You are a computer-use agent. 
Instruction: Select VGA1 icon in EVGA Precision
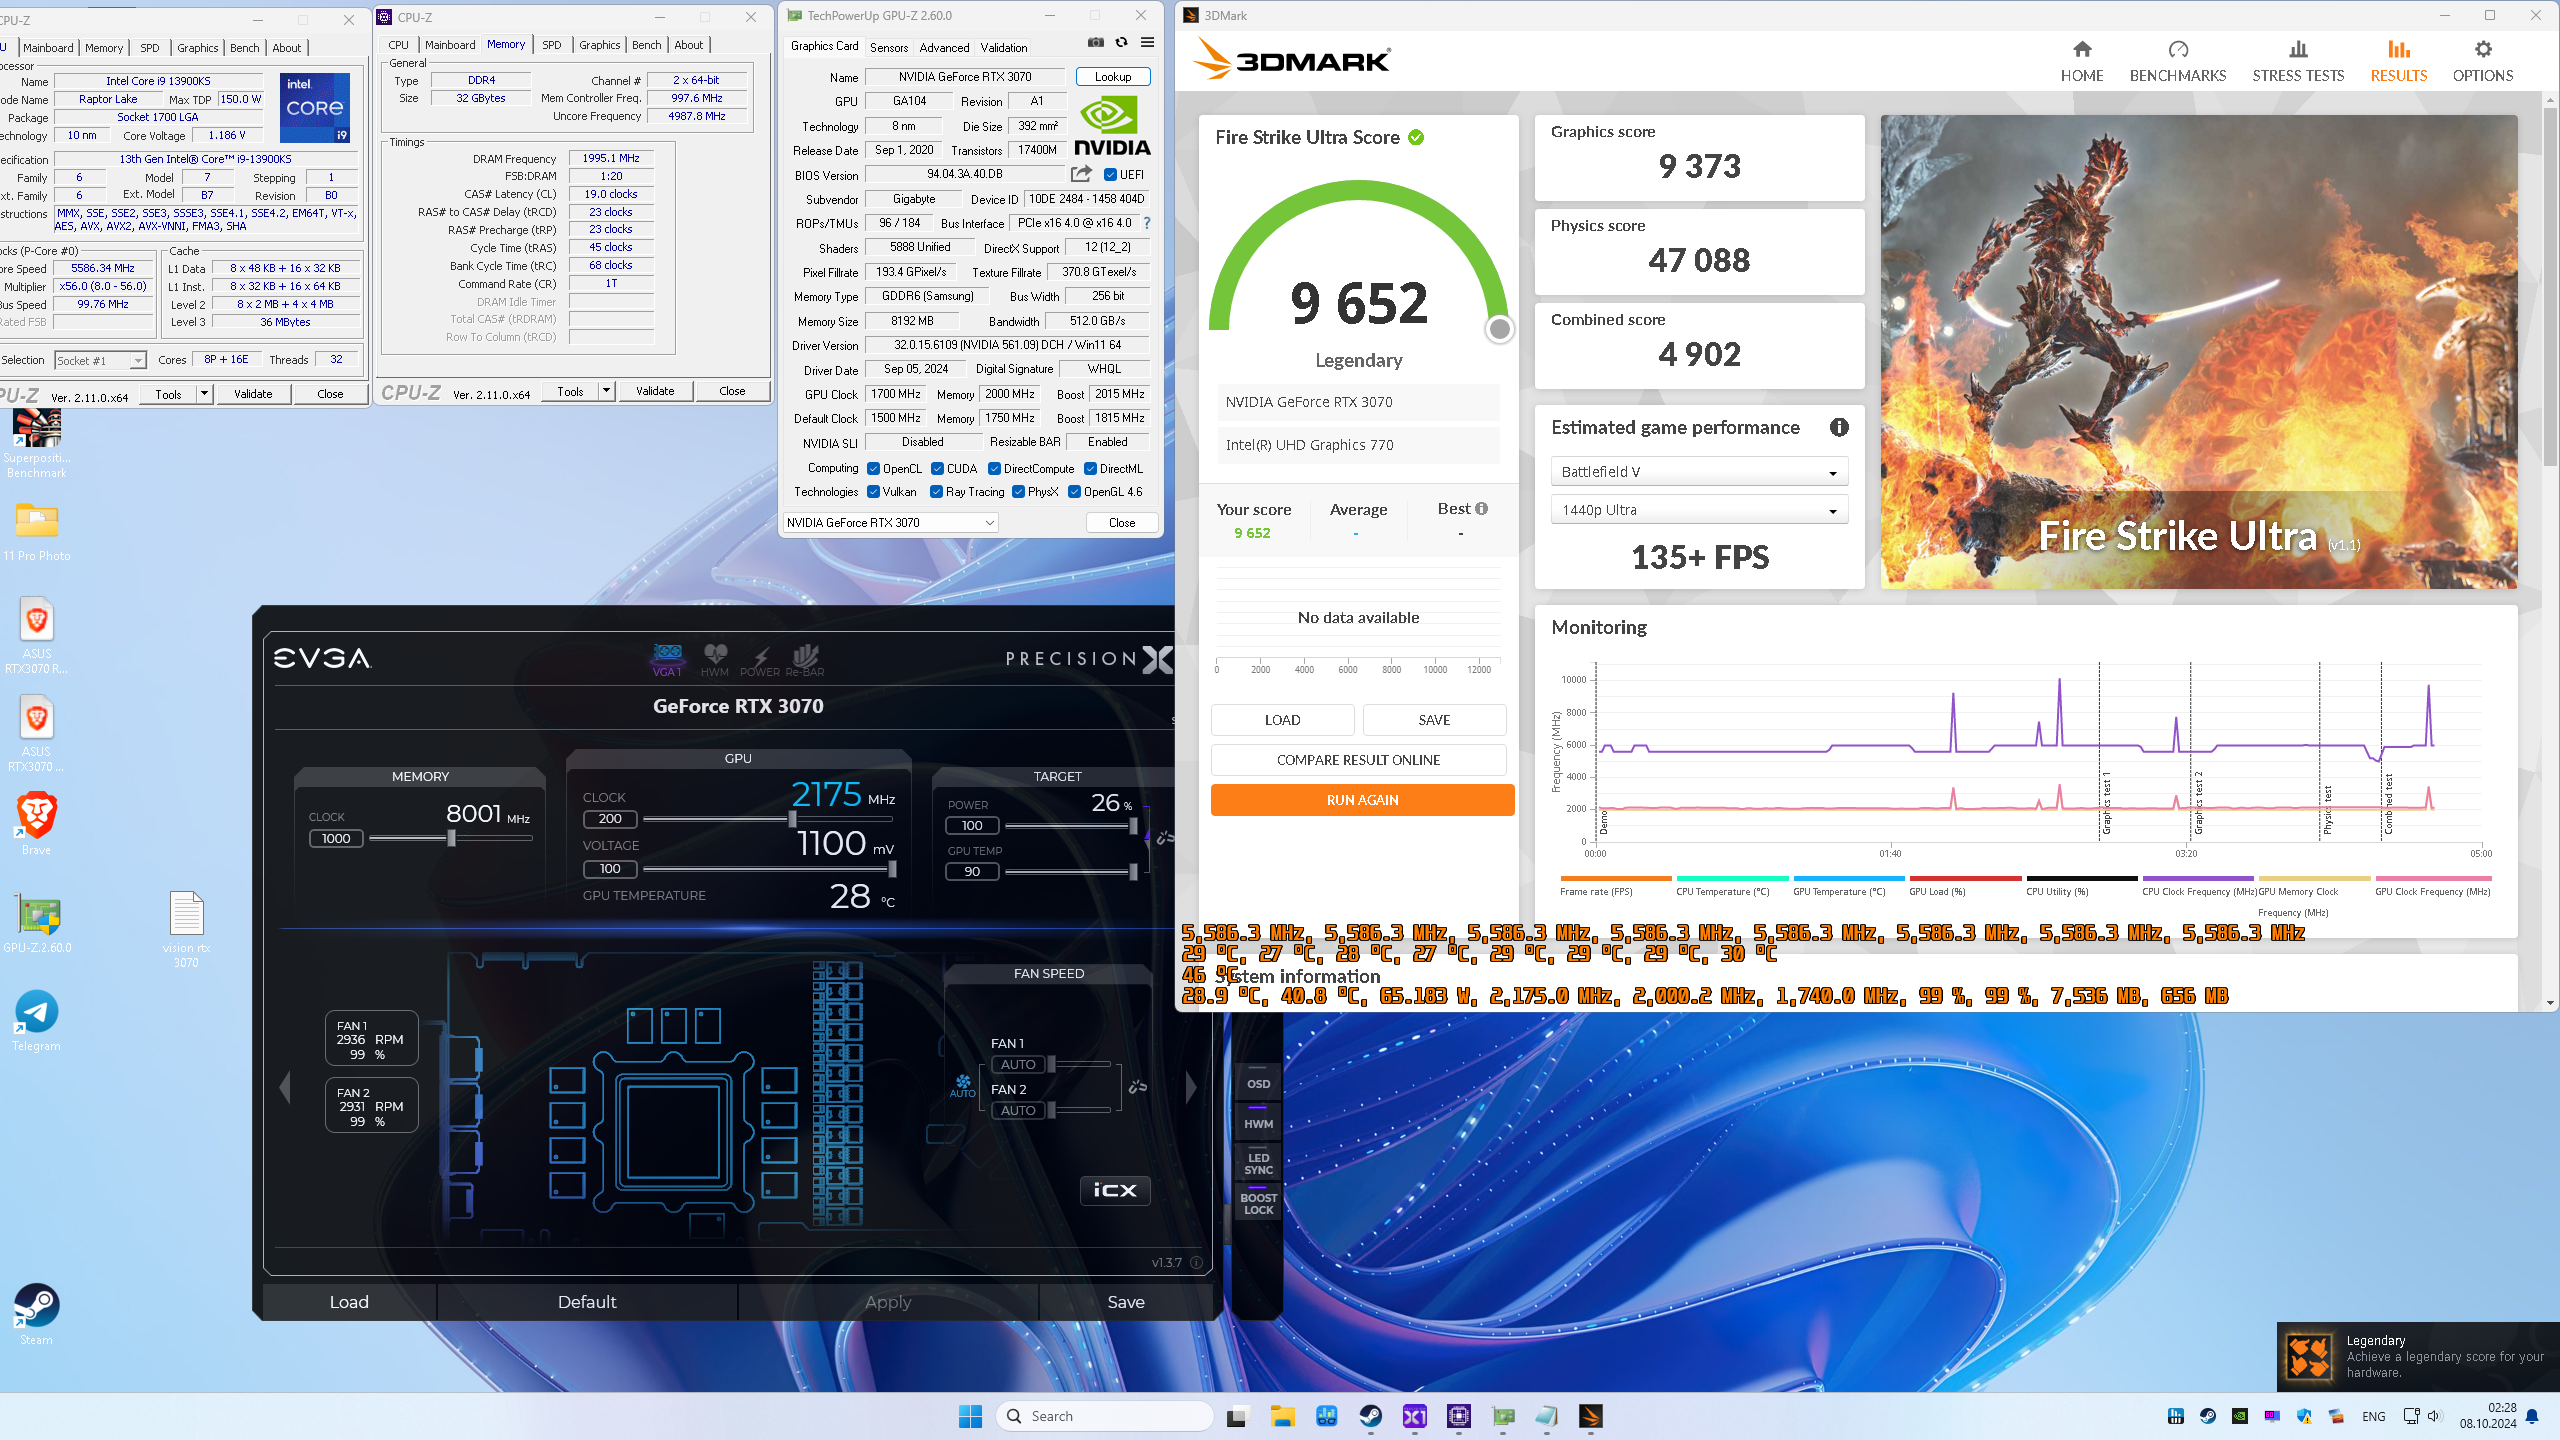pyautogui.click(x=667, y=660)
